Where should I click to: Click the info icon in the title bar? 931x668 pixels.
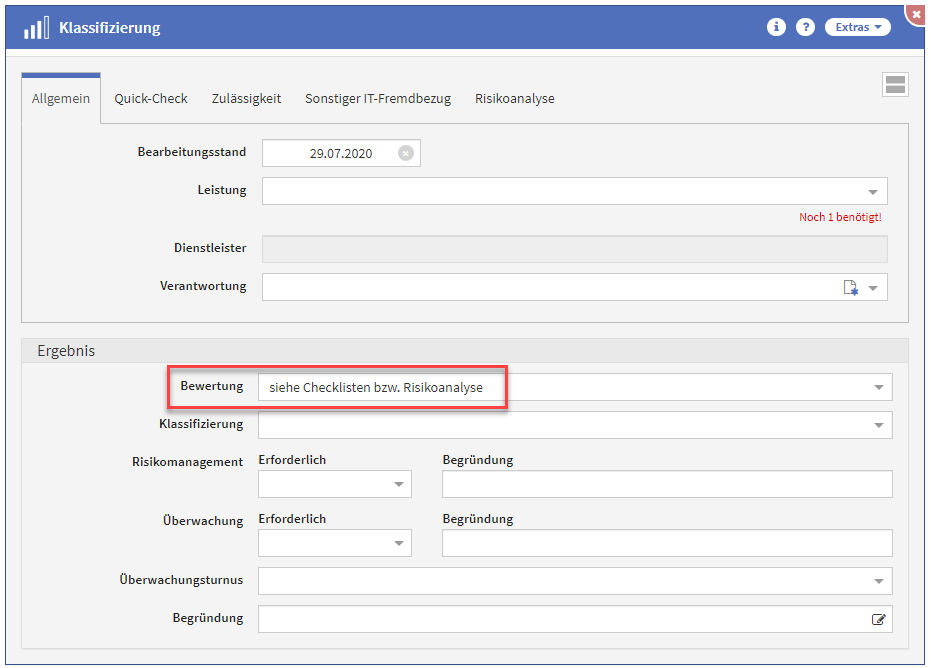click(x=776, y=27)
